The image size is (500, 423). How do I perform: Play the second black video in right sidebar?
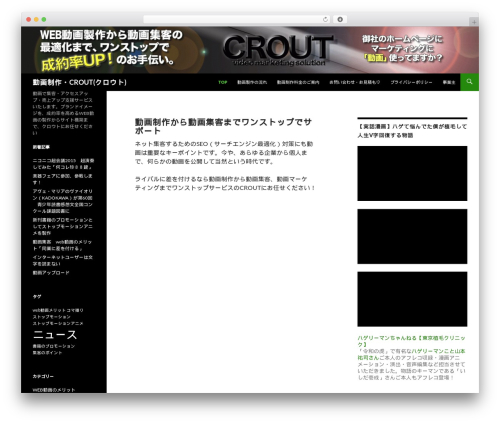coord(412,236)
